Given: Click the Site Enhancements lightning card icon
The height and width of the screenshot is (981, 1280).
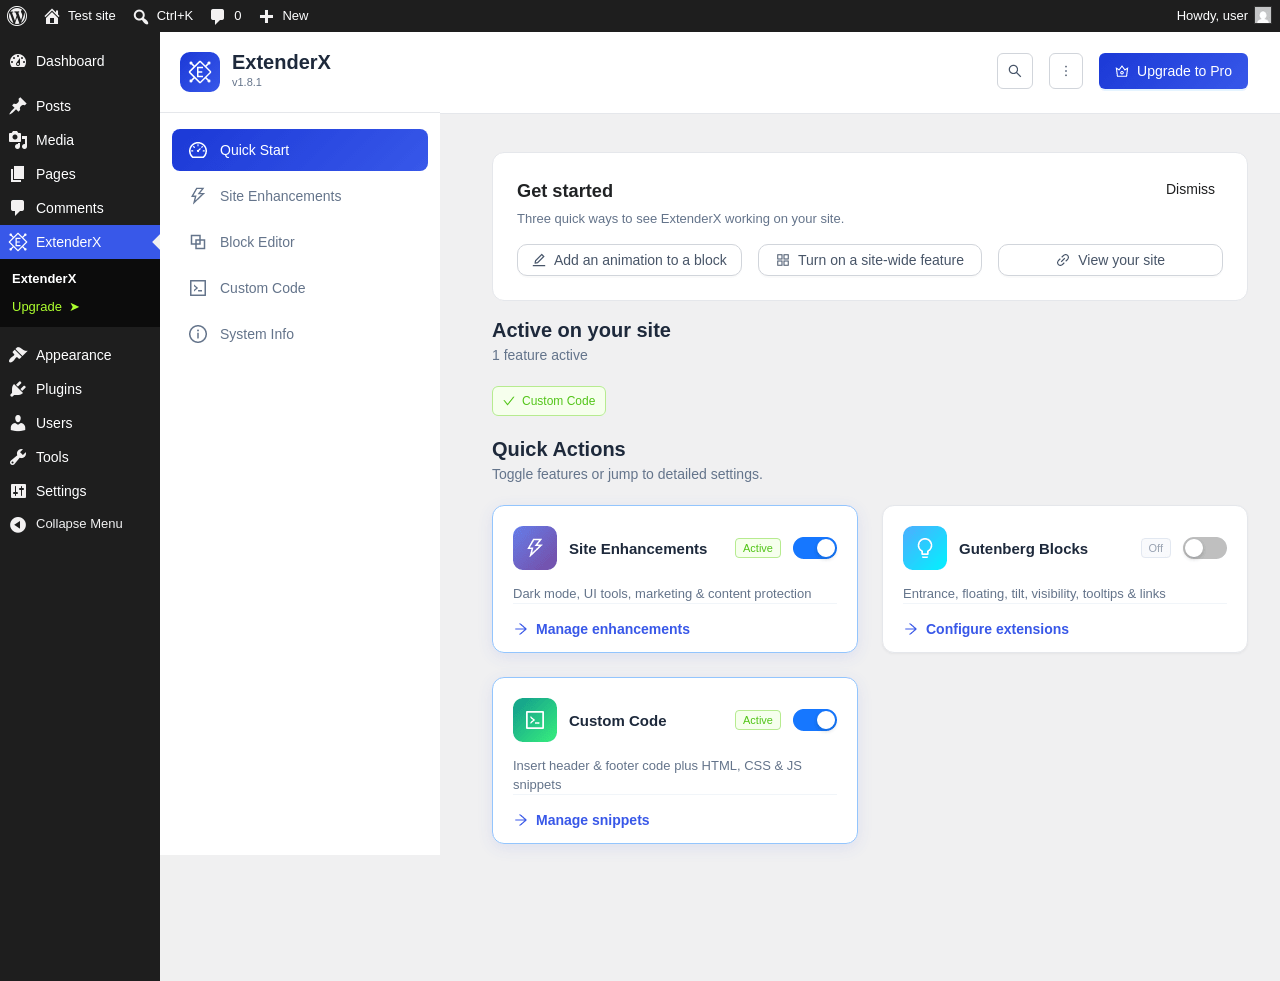Looking at the screenshot, I should pyautogui.click(x=535, y=548).
